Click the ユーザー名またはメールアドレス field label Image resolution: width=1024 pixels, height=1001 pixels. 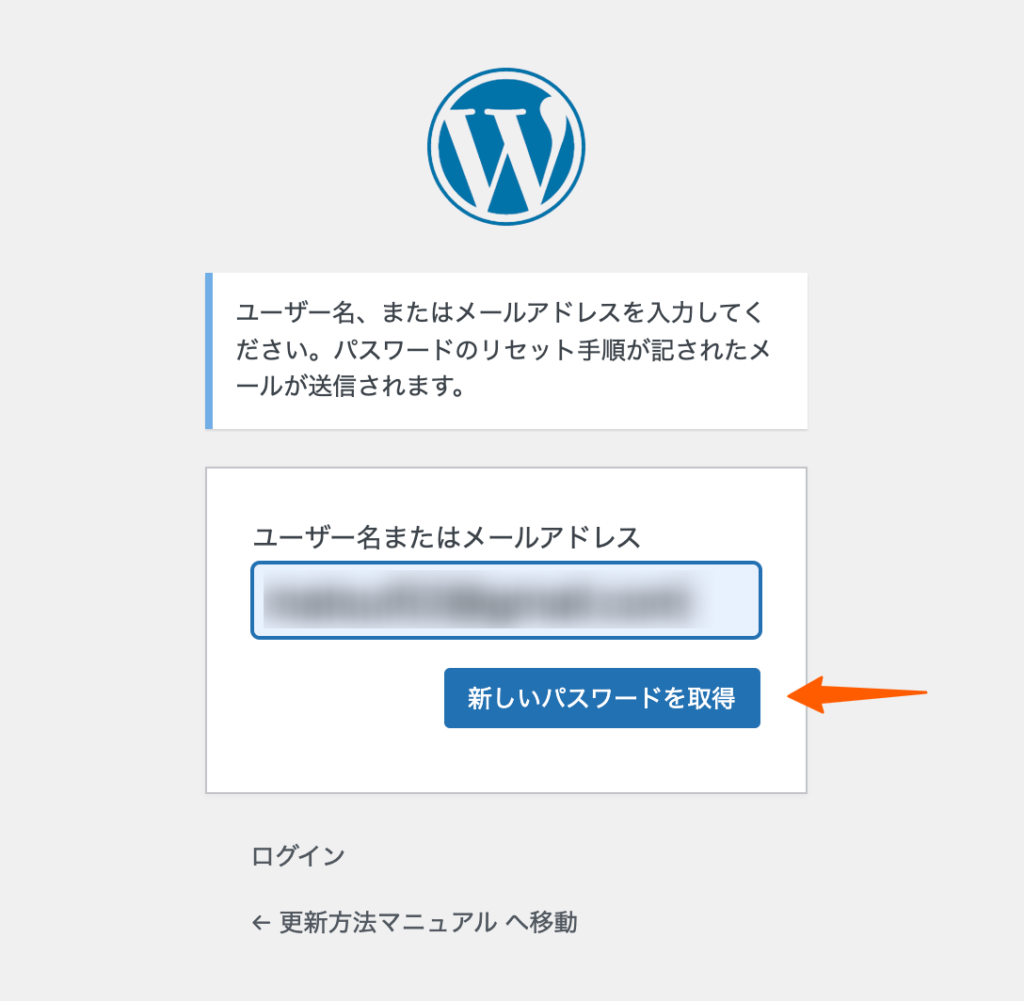447,537
